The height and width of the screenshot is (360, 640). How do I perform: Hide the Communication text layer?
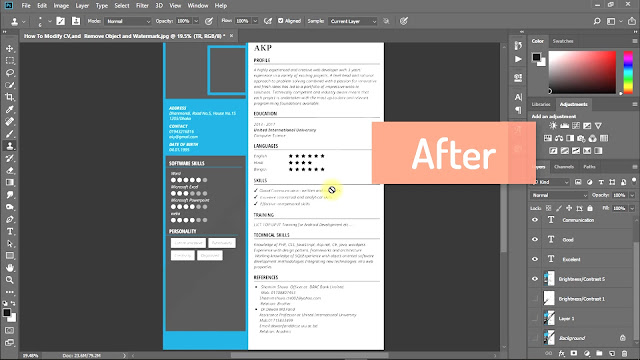[535, 220]
